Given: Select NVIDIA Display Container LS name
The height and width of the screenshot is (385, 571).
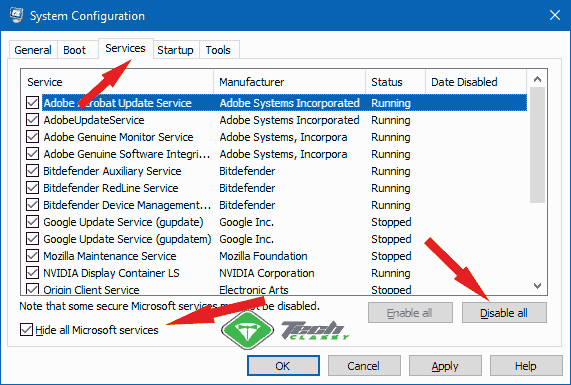Looking at the screenshot, I should [x=111, y=273].
